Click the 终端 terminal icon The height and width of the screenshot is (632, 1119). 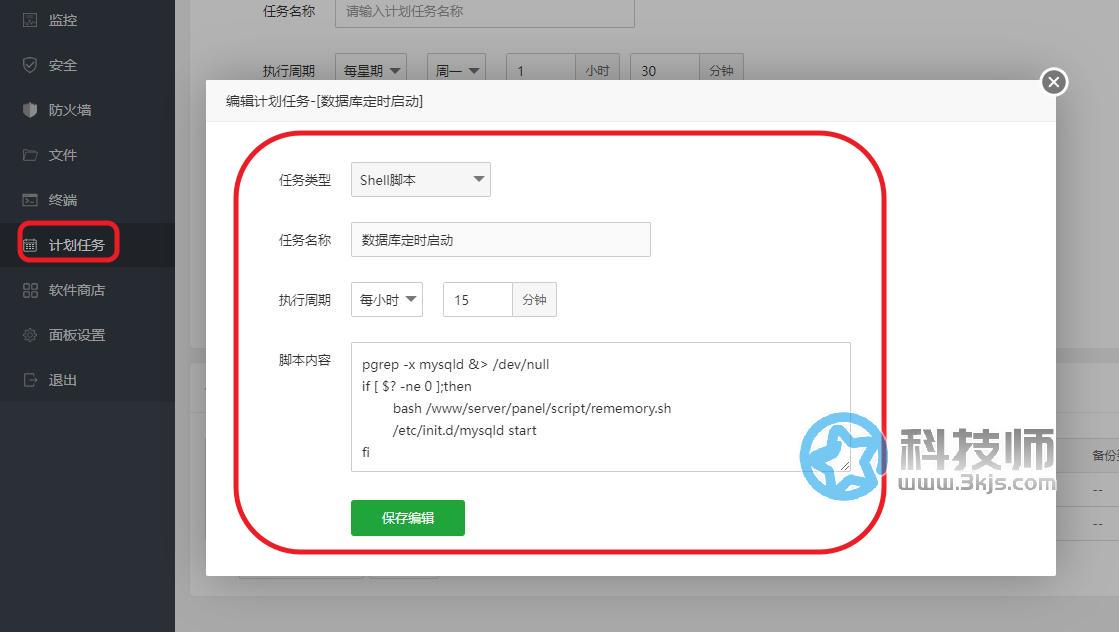pos(30,200)
